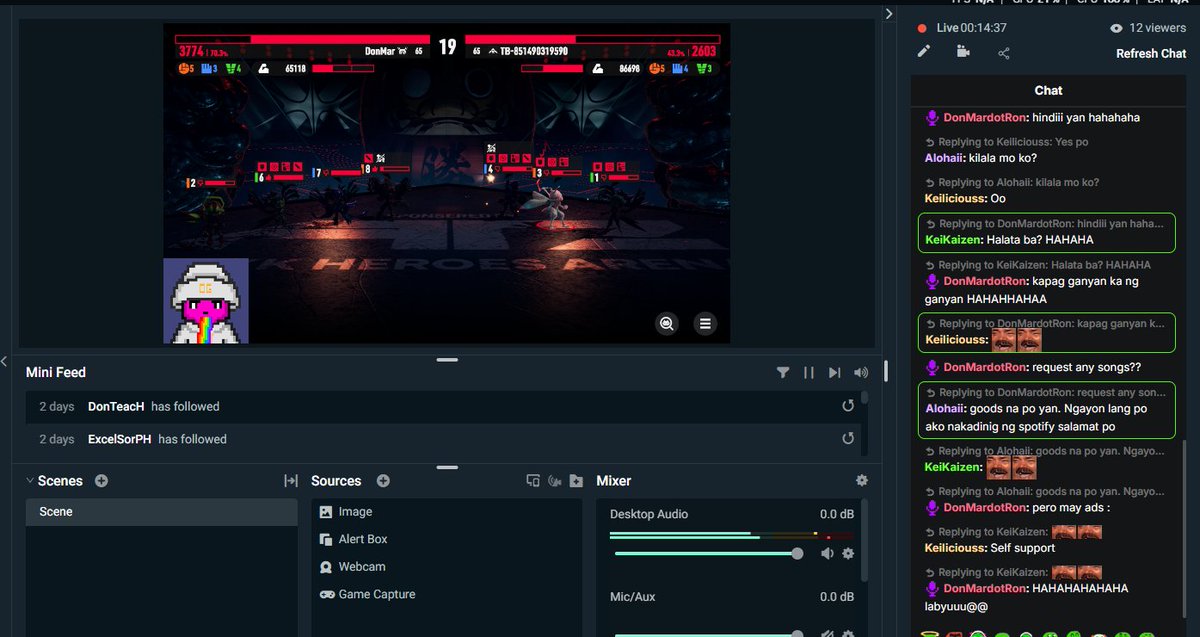This screenshot has height=637, width=1200.
Task: Click Refresh Chat
Action: (x=1151, y=54)
